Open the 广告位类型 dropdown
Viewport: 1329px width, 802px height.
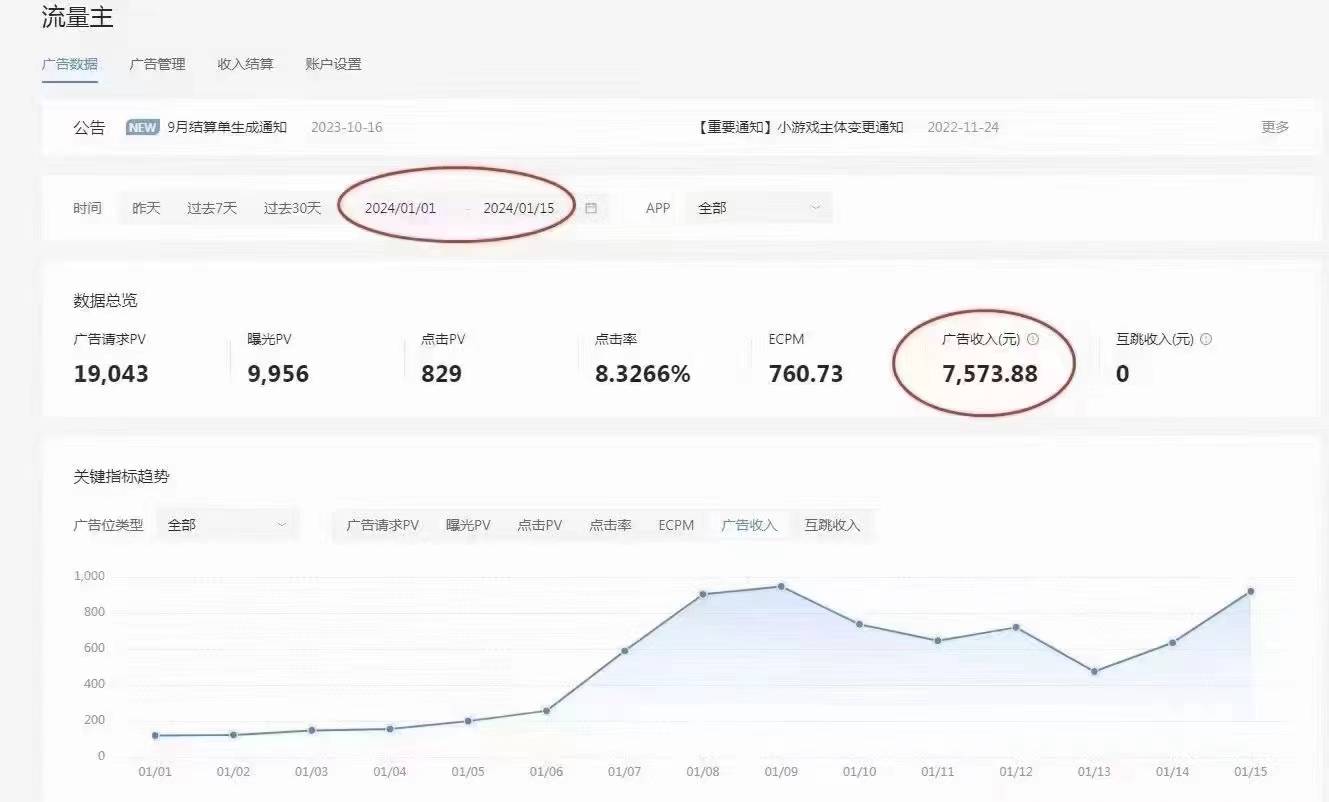[x=227, y=523]
